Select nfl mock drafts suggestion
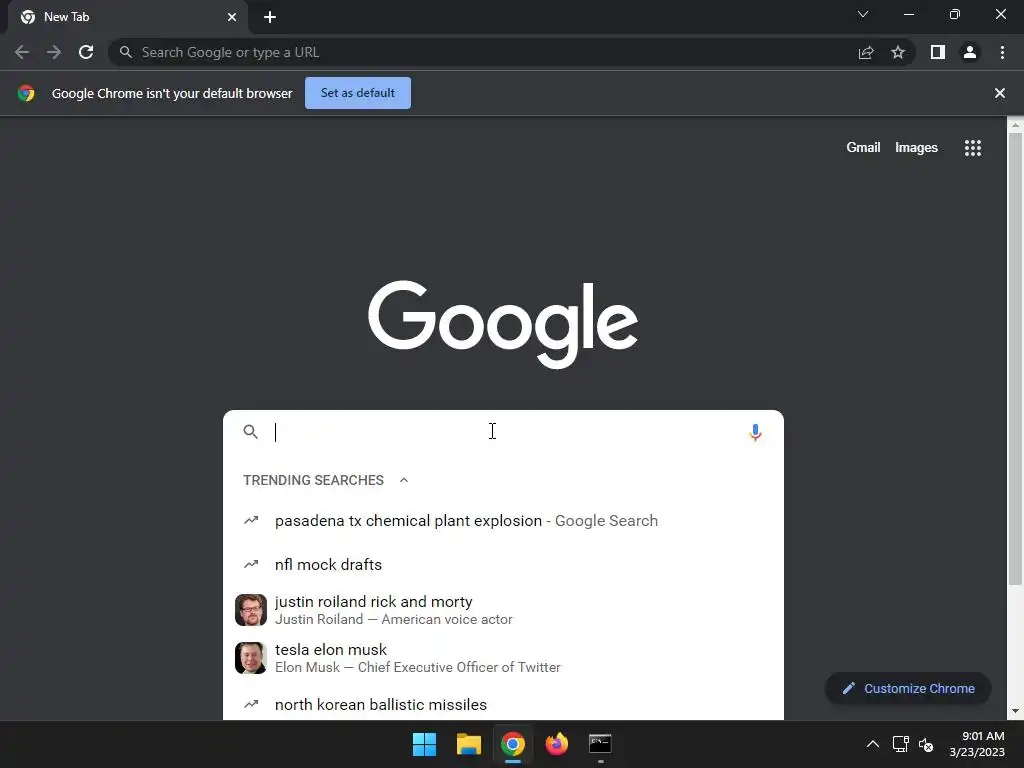 [x=503, y=564]
